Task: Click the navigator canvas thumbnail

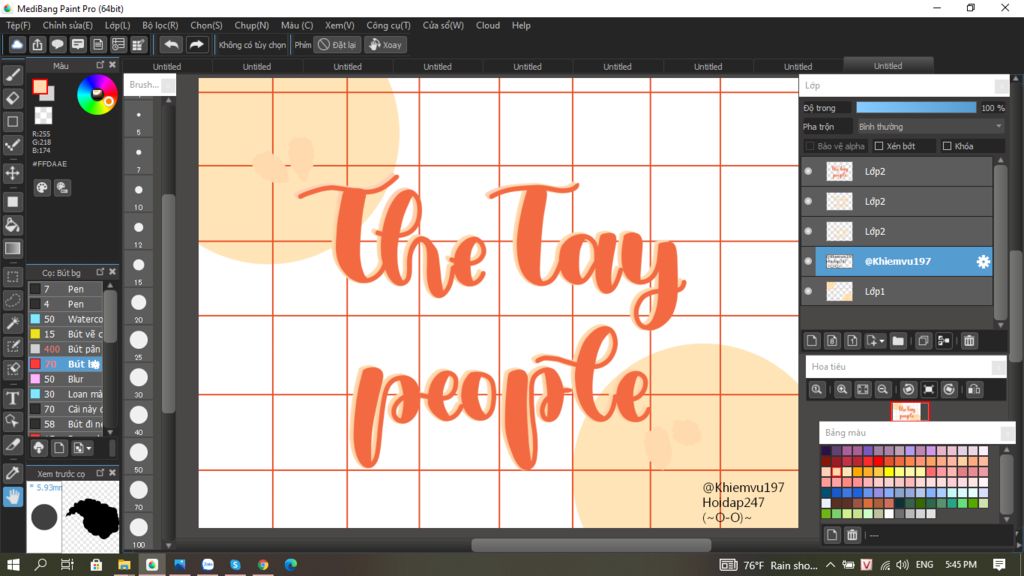Action: point(910,411)
